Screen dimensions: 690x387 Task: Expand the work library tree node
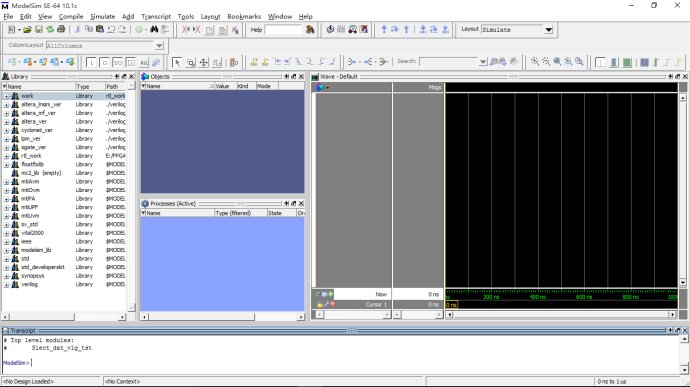point(6,96)
